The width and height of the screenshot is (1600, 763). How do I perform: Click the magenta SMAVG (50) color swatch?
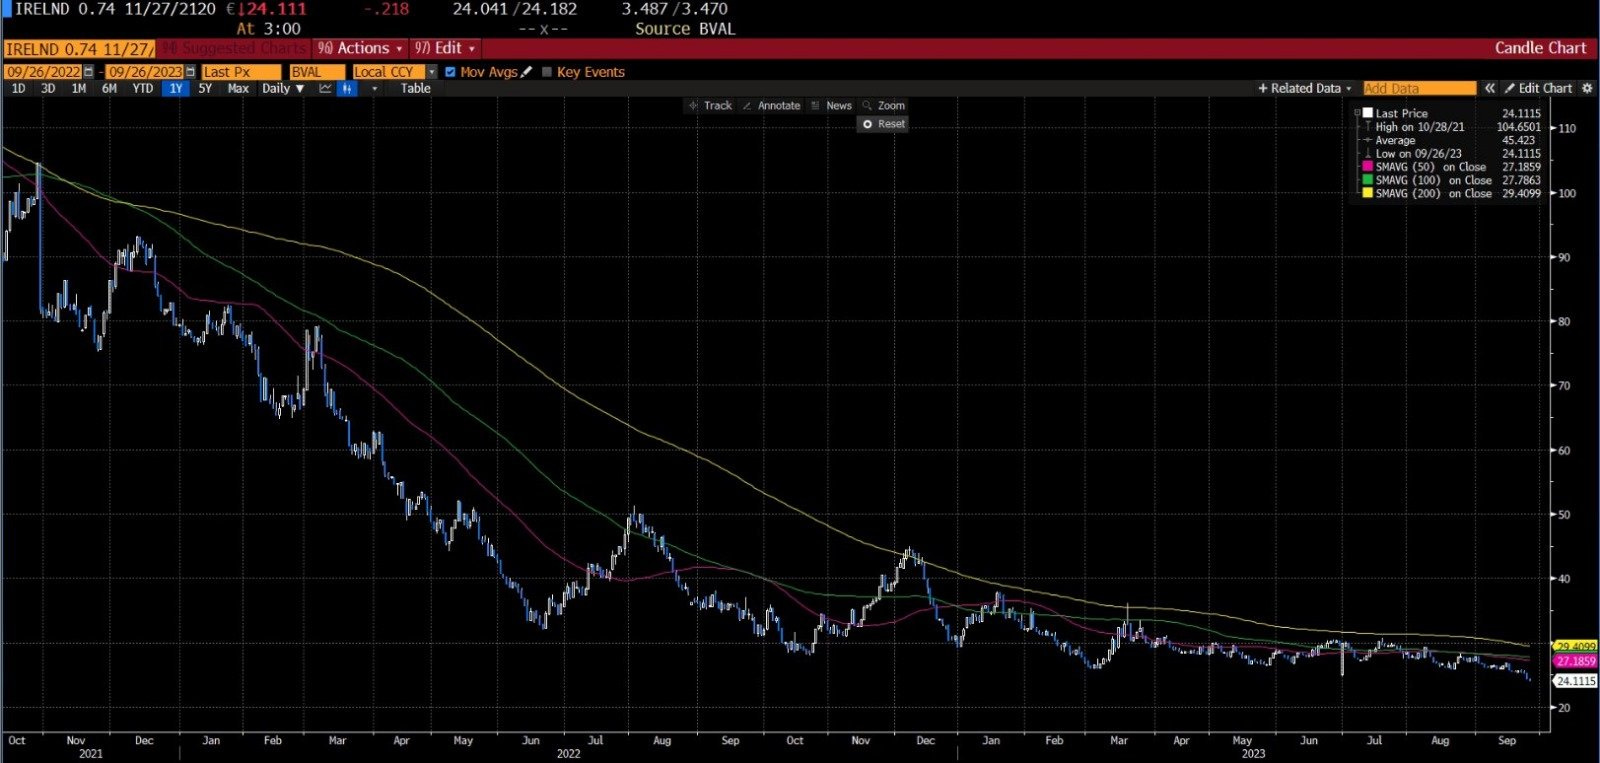pos(1368,167)
